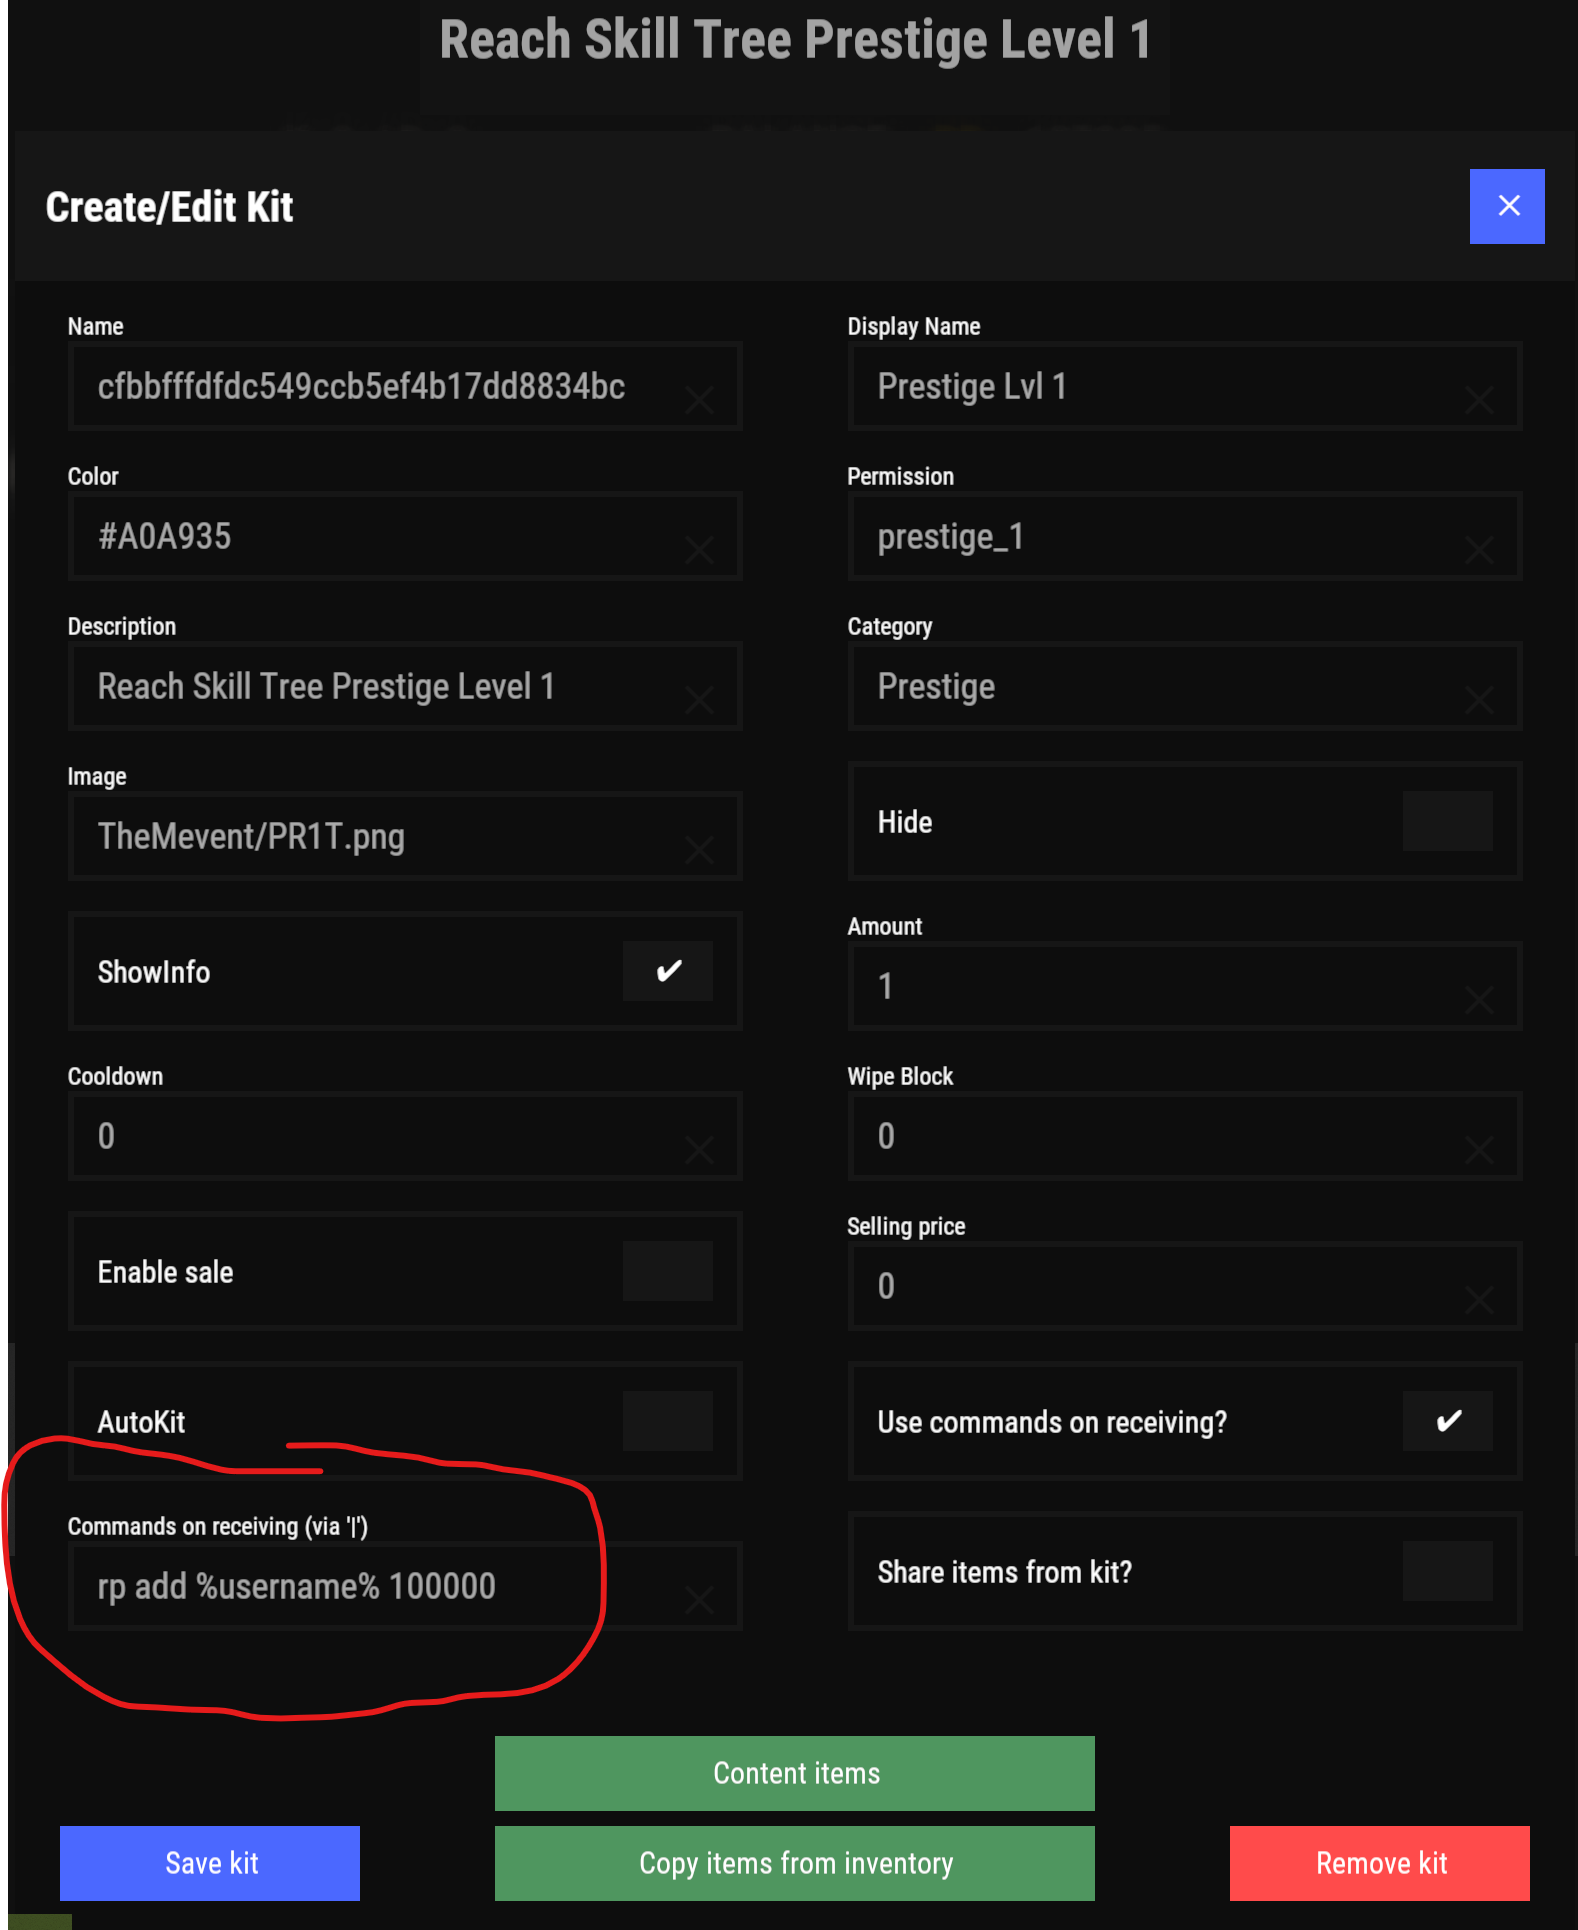Clear the Name field with its X icon

(699, 401)
